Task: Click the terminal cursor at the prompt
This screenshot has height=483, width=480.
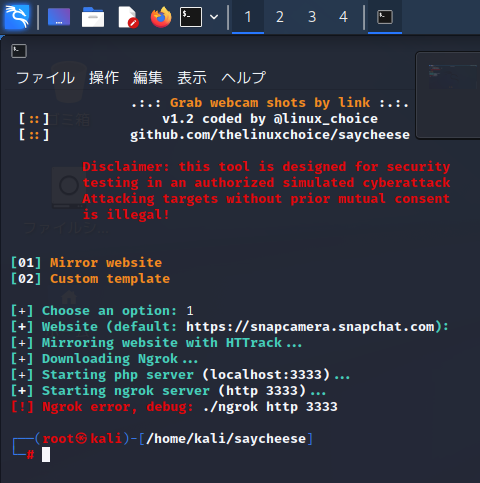Action: [x=46, y=455]
